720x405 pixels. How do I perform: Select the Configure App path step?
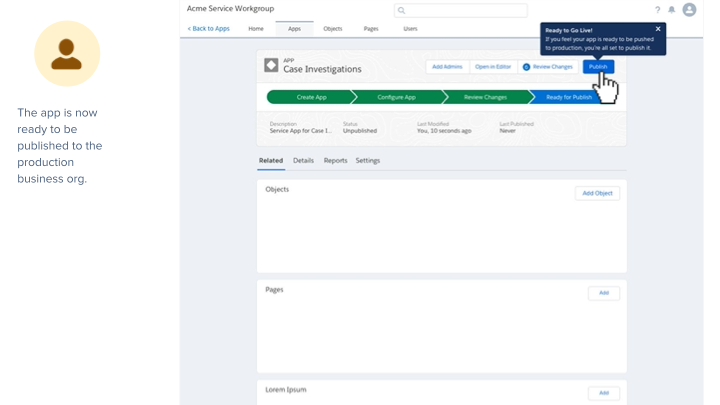(396, 97)
